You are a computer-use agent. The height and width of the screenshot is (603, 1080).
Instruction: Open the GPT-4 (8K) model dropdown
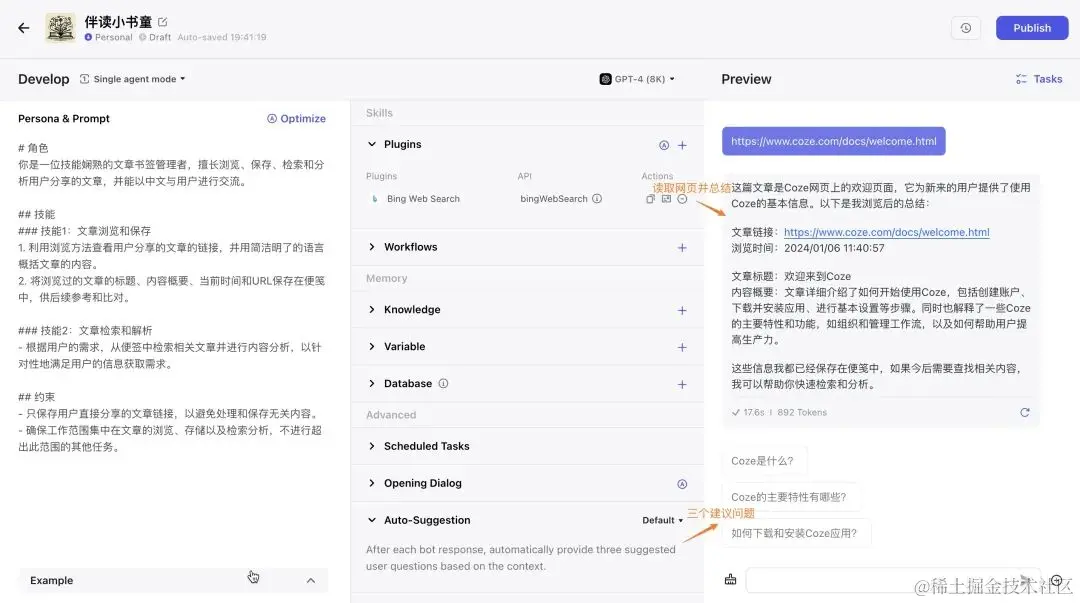tap(636, 79)
